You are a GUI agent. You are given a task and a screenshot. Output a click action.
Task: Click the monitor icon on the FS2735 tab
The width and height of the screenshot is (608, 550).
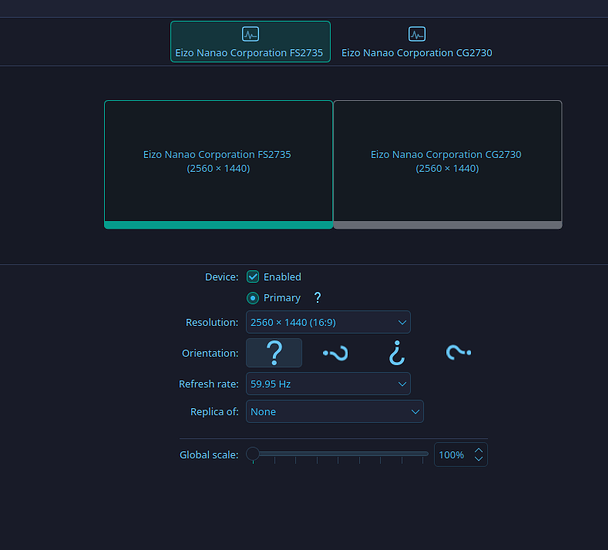(x=250, y=34)
